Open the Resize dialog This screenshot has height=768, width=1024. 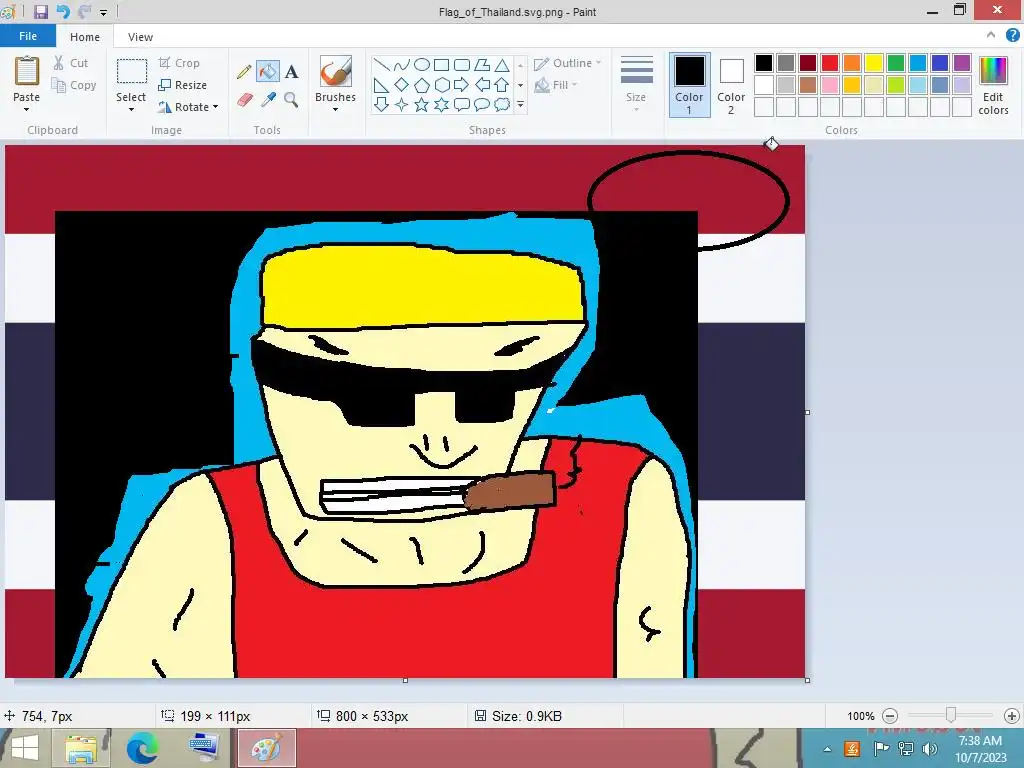tap(183, 85)
